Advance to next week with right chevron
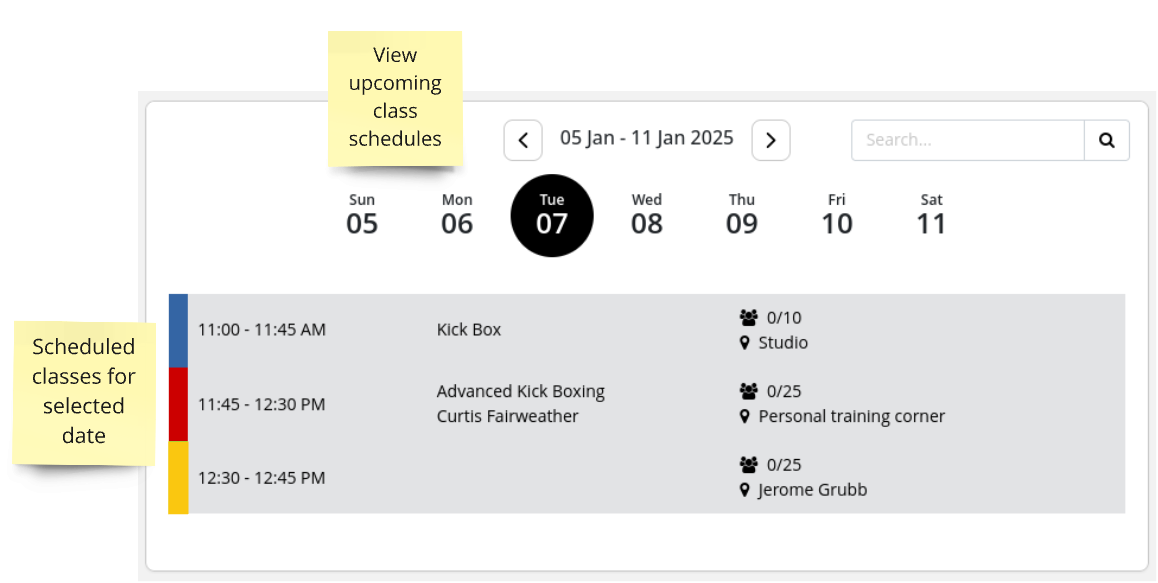Screen dimensions: 1158x583 pos(771,140)
